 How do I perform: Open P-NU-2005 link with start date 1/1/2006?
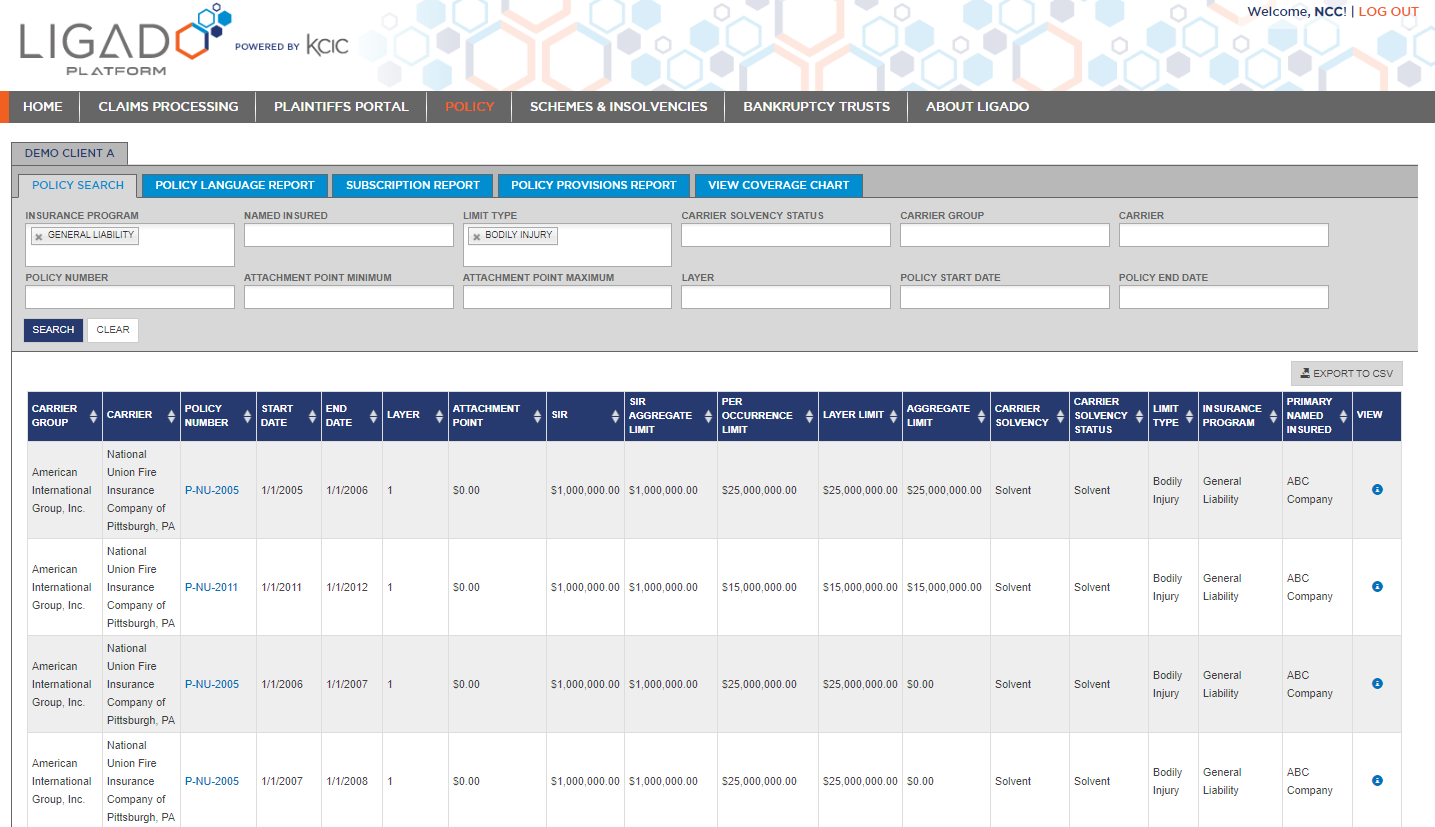[x=212, y=684]
